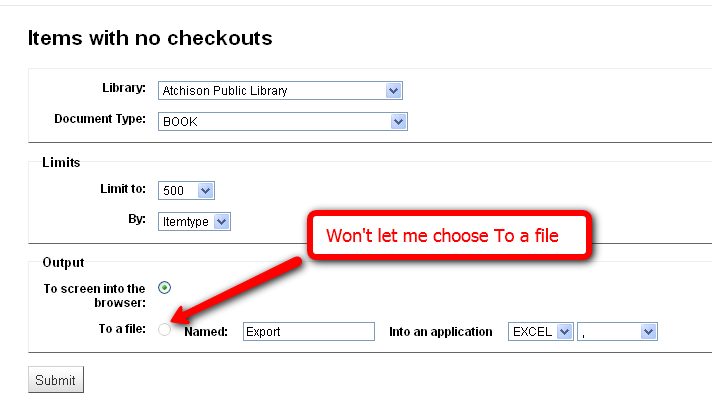Expand the Document Type dropdown set to BOOK
Viewport: 712px width, 417px height.
point(283,121)
